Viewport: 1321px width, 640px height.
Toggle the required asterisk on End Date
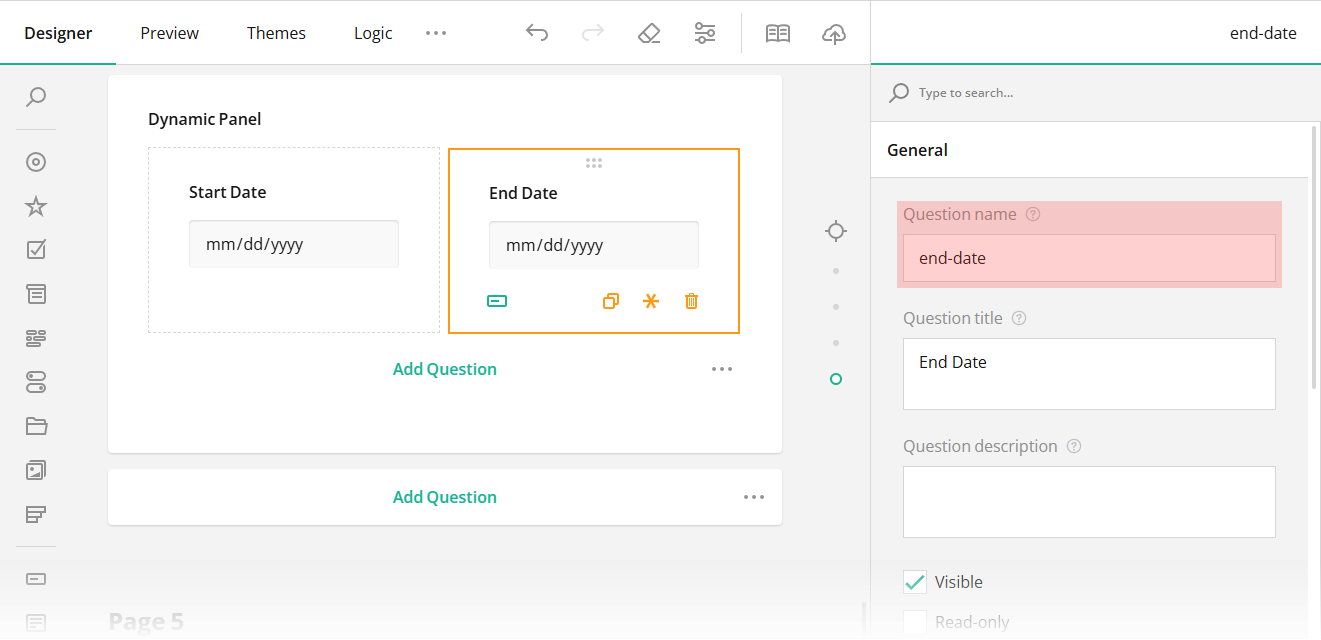651,300
